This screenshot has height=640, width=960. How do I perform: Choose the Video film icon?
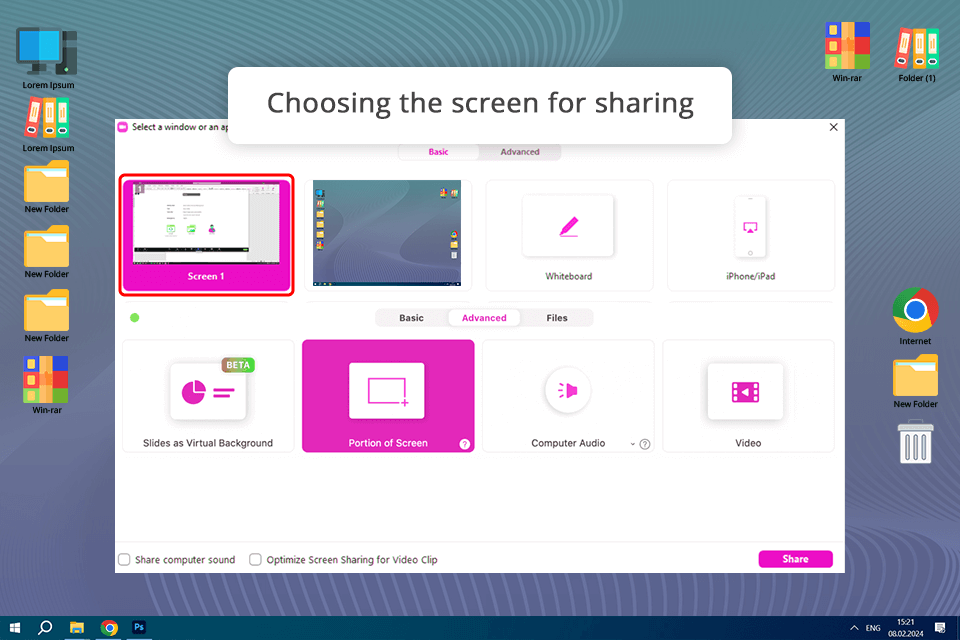pos(745,391)
